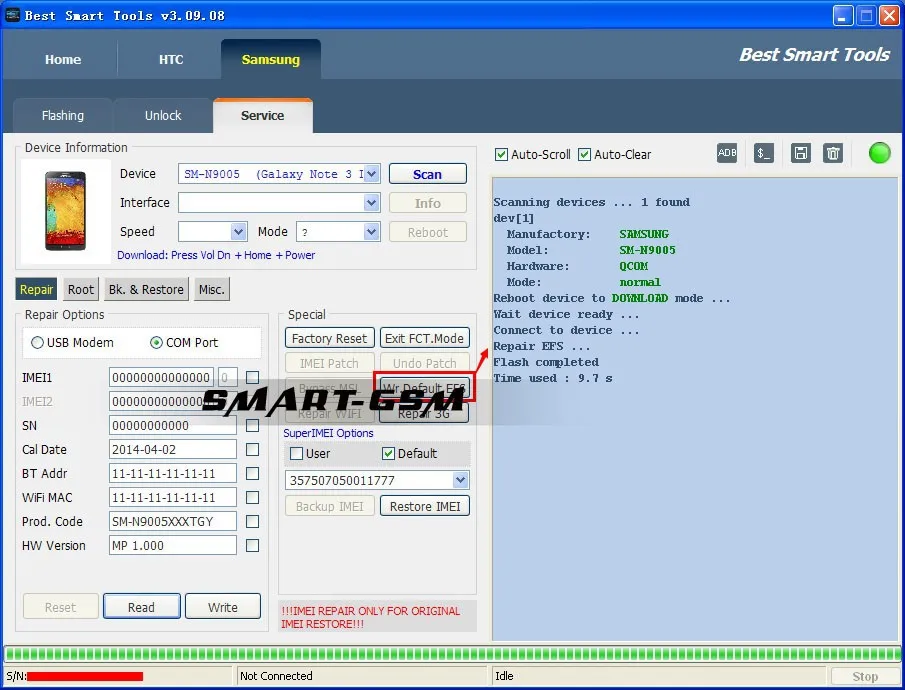This screenshot has height=690, width=905.
Task: Open the Device model dropdown
Action: point(372,174)
